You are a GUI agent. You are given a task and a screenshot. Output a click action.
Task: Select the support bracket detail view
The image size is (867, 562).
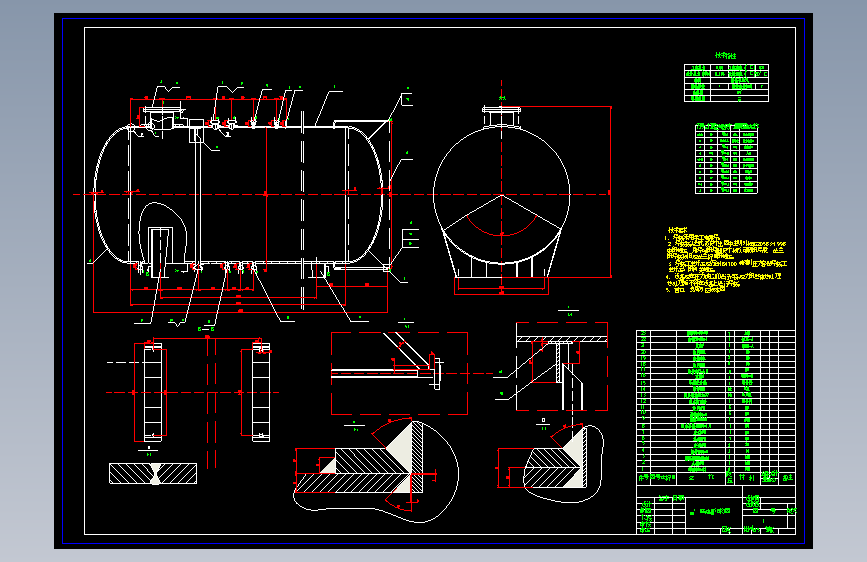562,366
